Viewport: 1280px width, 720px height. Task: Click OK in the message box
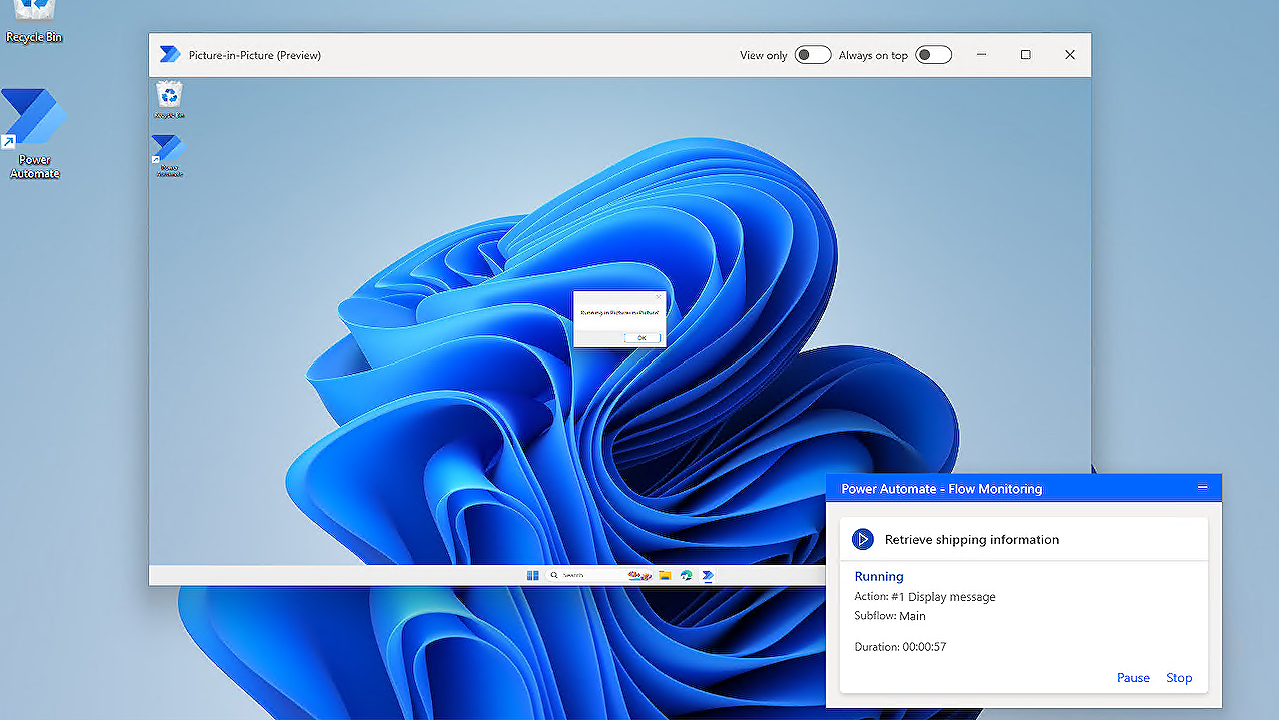(x=641, y=338)
